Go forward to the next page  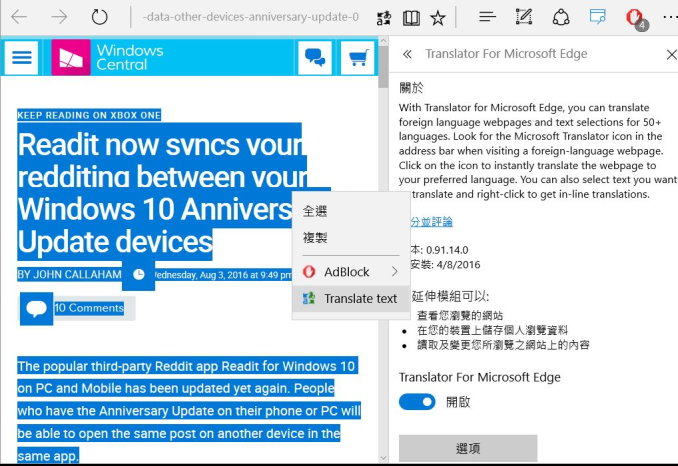pos(59,17)
